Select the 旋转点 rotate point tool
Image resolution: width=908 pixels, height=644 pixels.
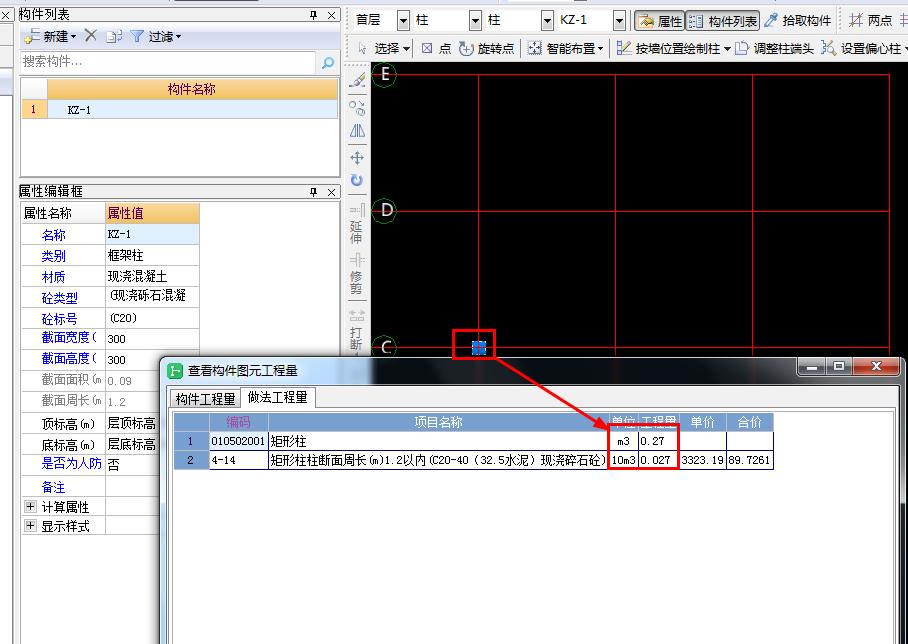click(x=486, y=49)
